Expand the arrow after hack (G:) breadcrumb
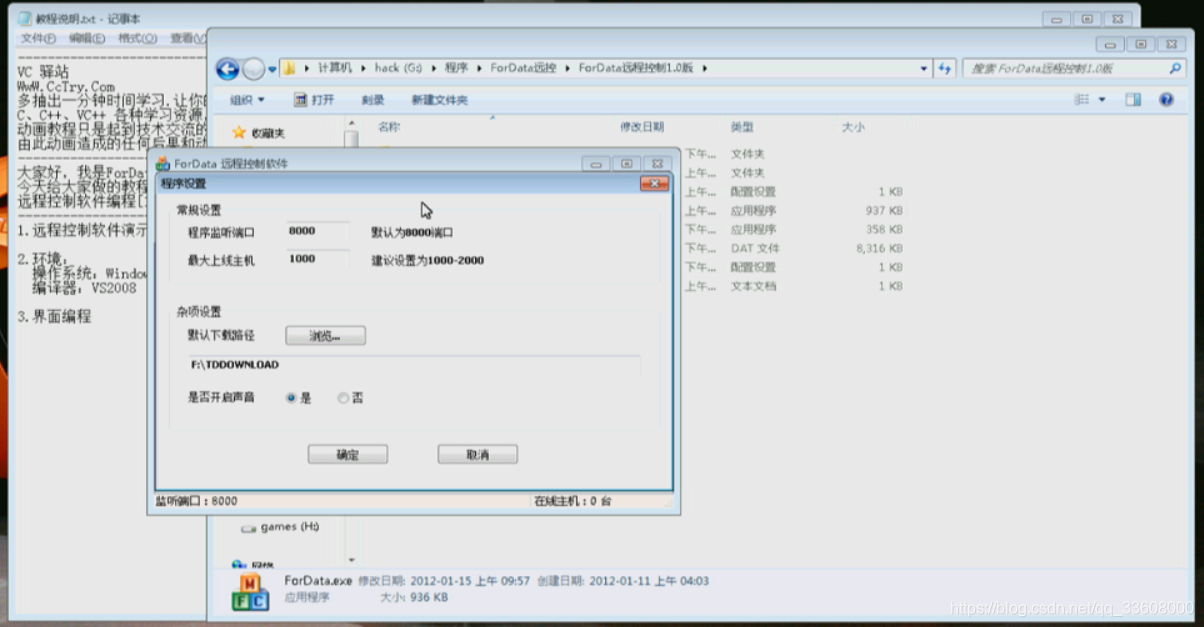 point(432,68)
